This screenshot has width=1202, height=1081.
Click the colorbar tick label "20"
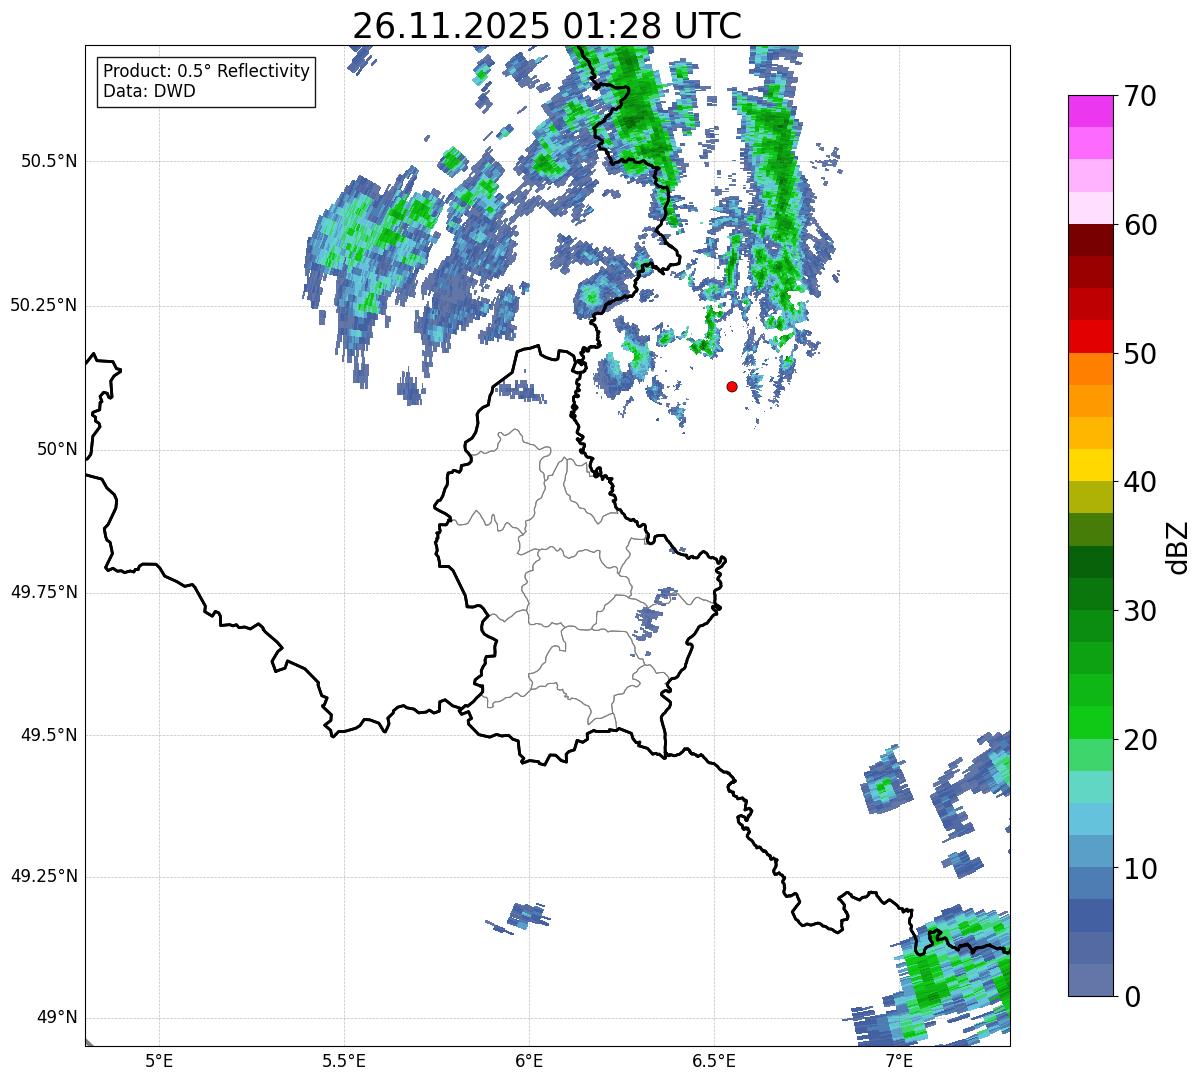[1140, 740]
